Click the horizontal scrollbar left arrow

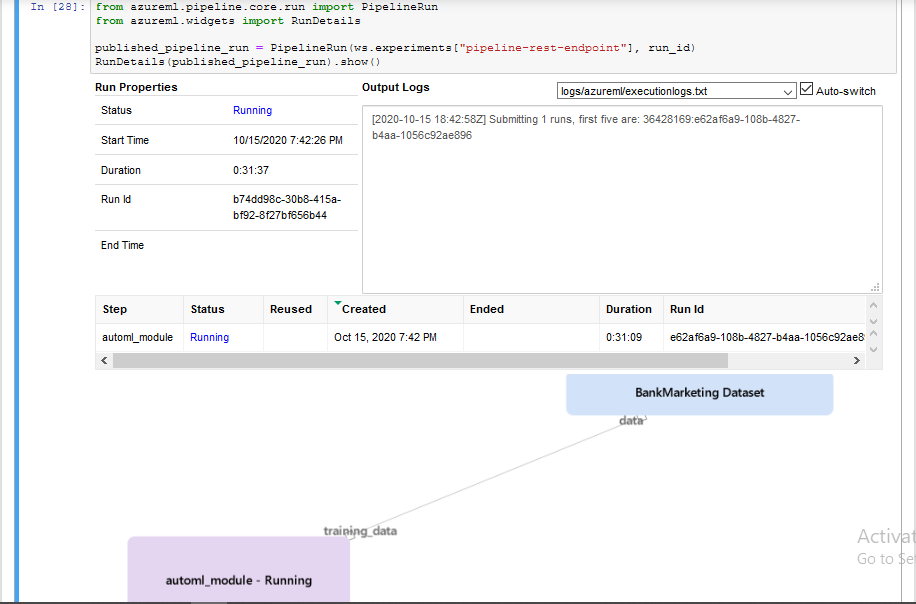click(x=104, y=360)
